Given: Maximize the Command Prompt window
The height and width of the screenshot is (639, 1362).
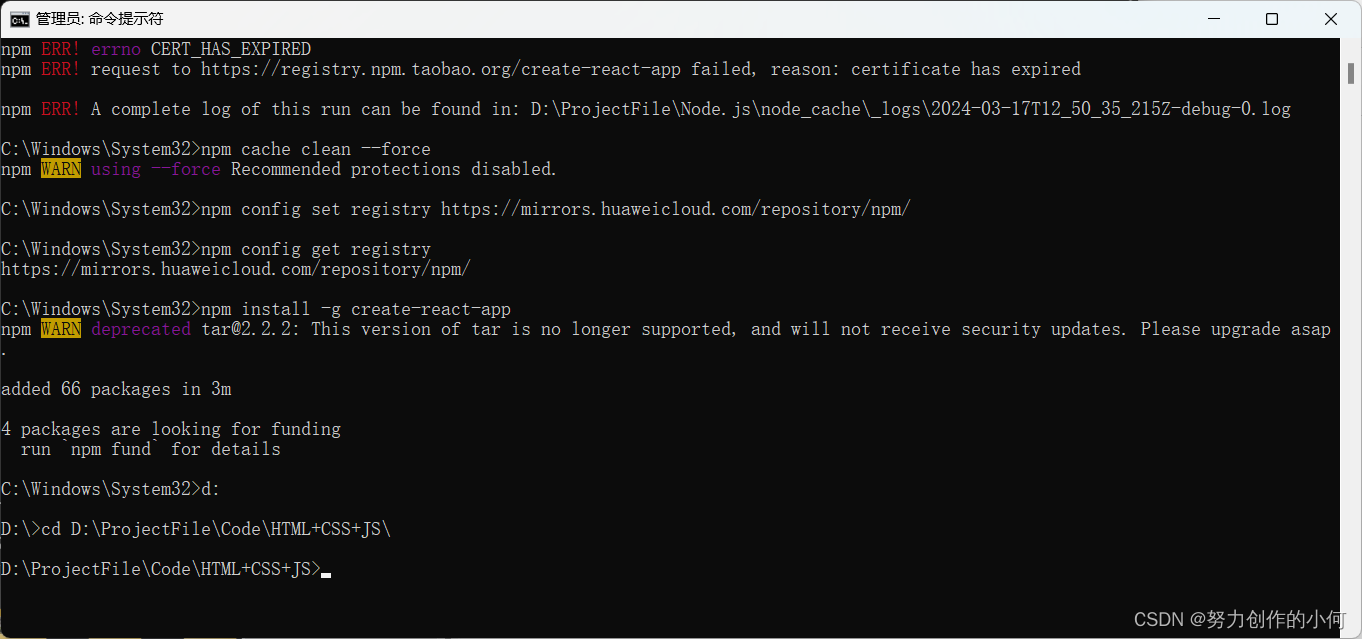Looking at the screenshot, I should 1271,18.
